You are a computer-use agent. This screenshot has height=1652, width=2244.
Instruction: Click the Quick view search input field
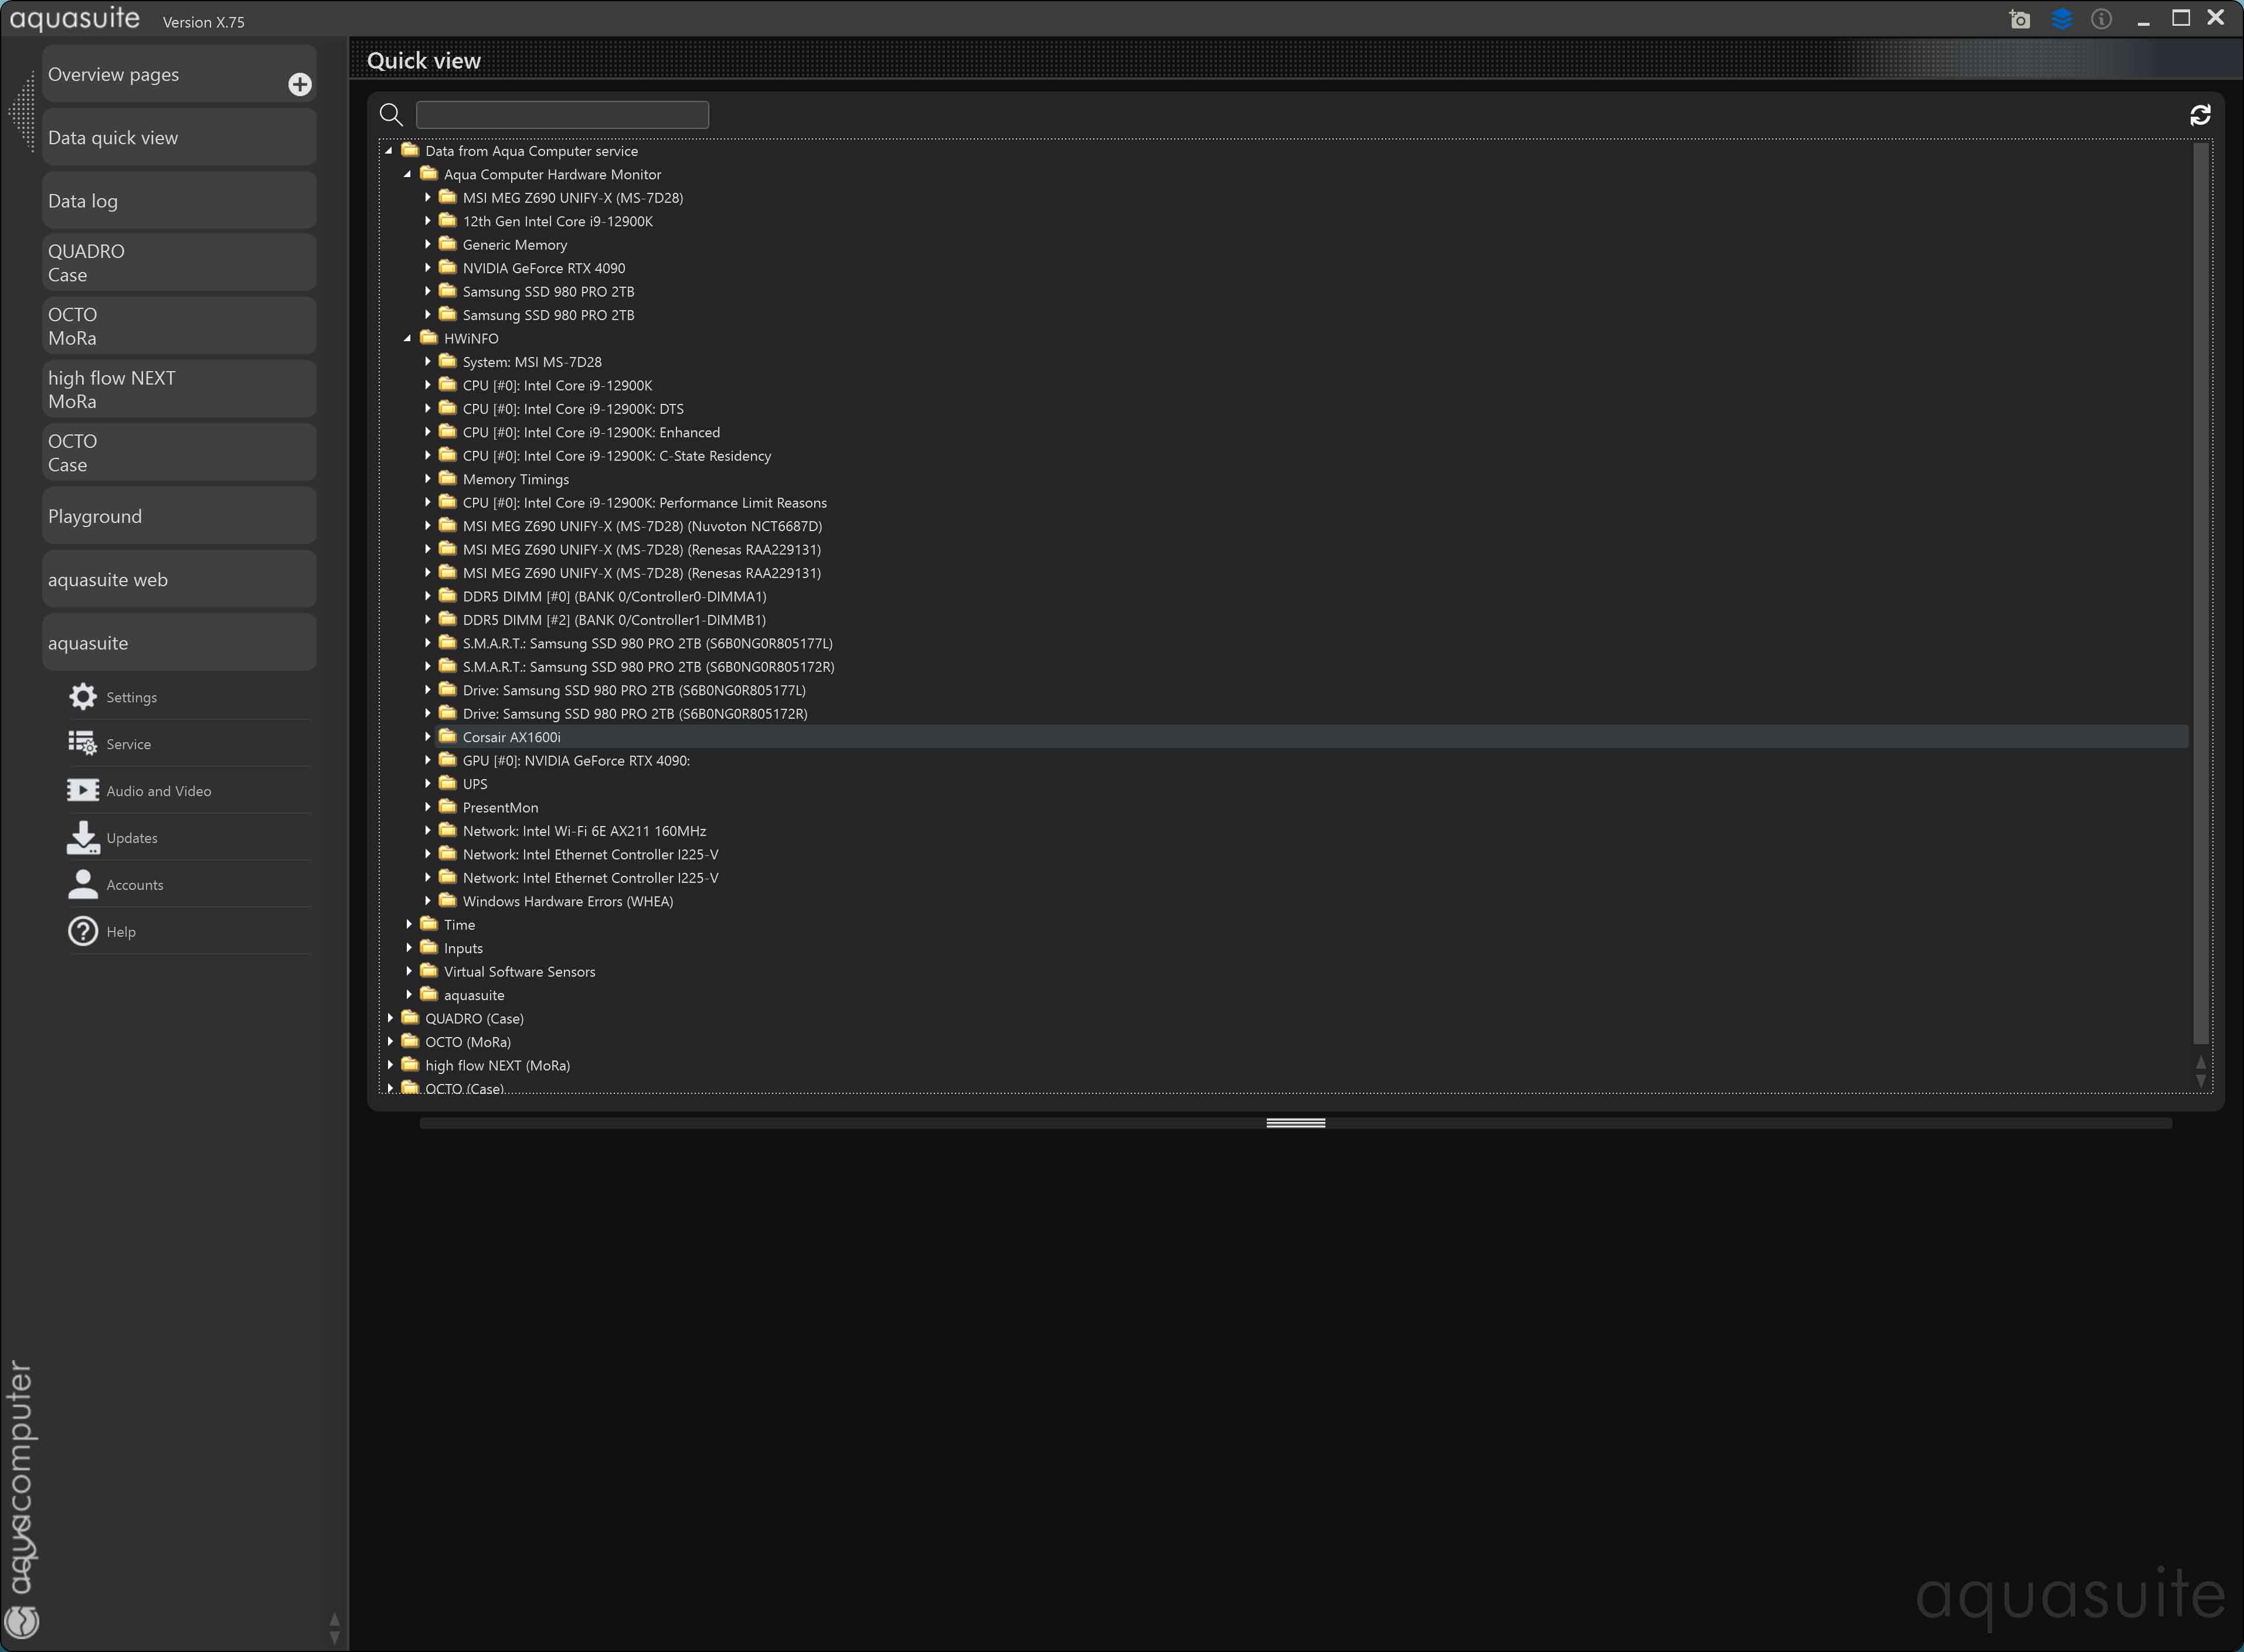[x=562, y=115]
